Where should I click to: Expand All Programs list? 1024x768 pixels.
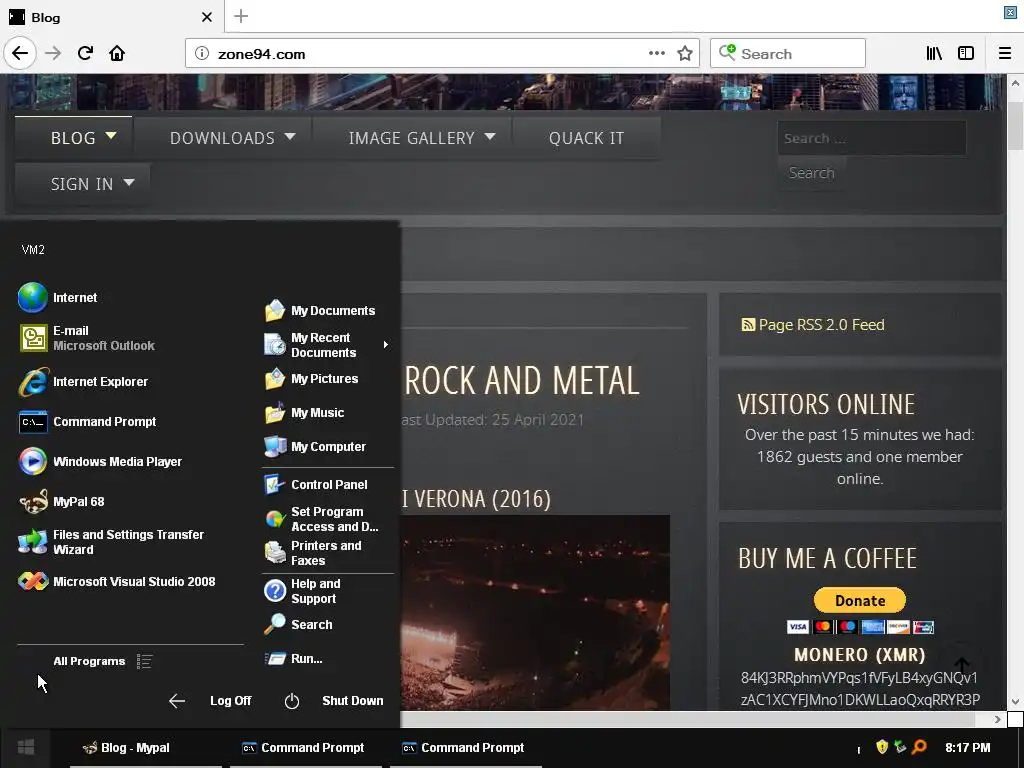pos(103,662)
